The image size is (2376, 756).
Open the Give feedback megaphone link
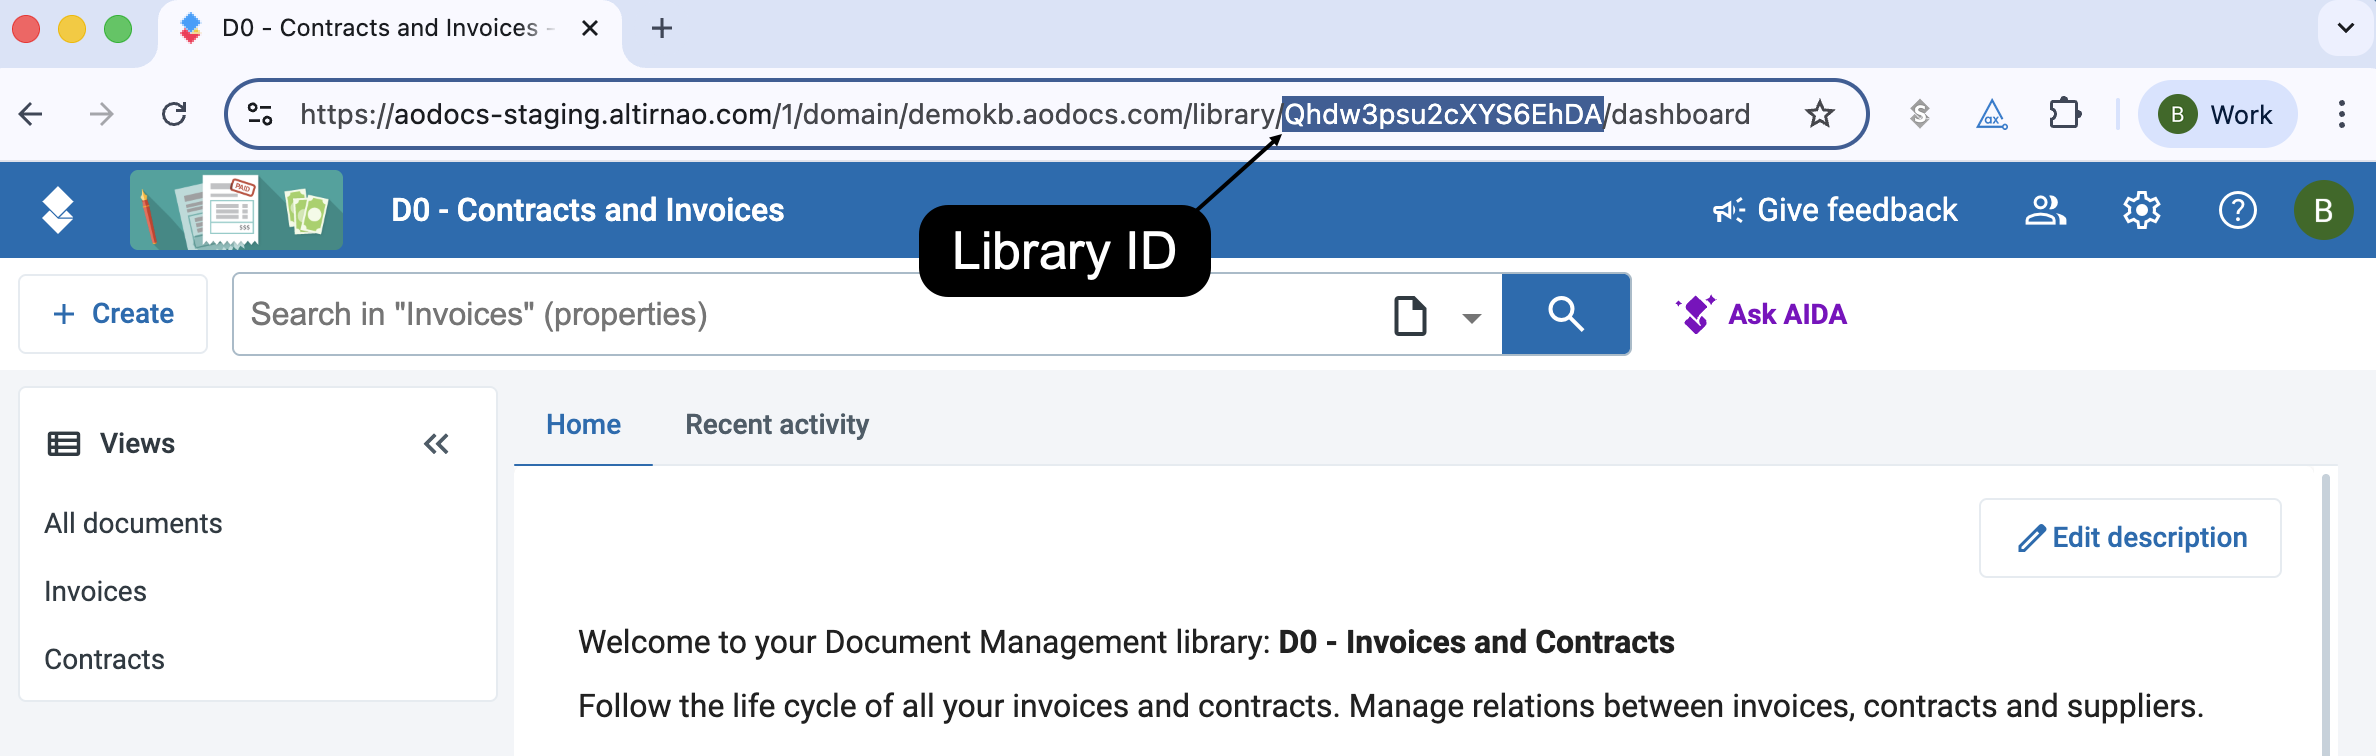[1834, 210]
